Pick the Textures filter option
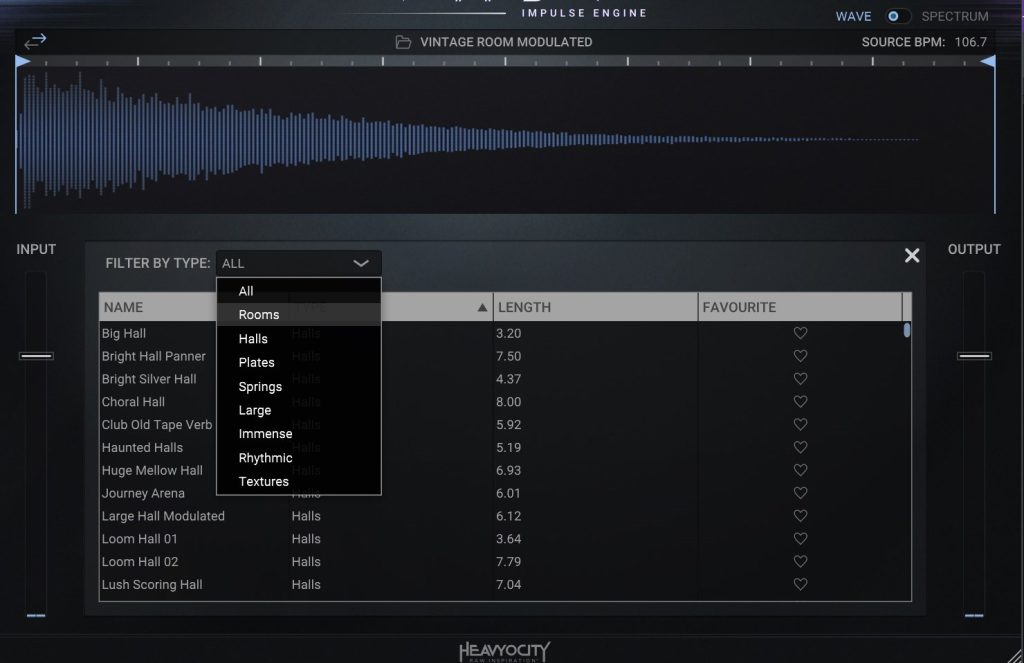Viewport: 1024px width, 663px height. [x=263, y=481]
